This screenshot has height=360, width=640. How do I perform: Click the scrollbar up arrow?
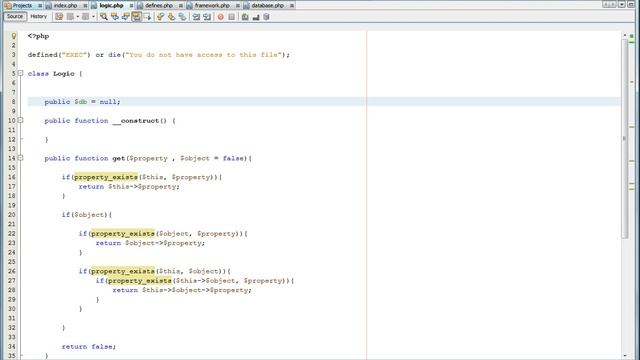(x=625, y=35)
